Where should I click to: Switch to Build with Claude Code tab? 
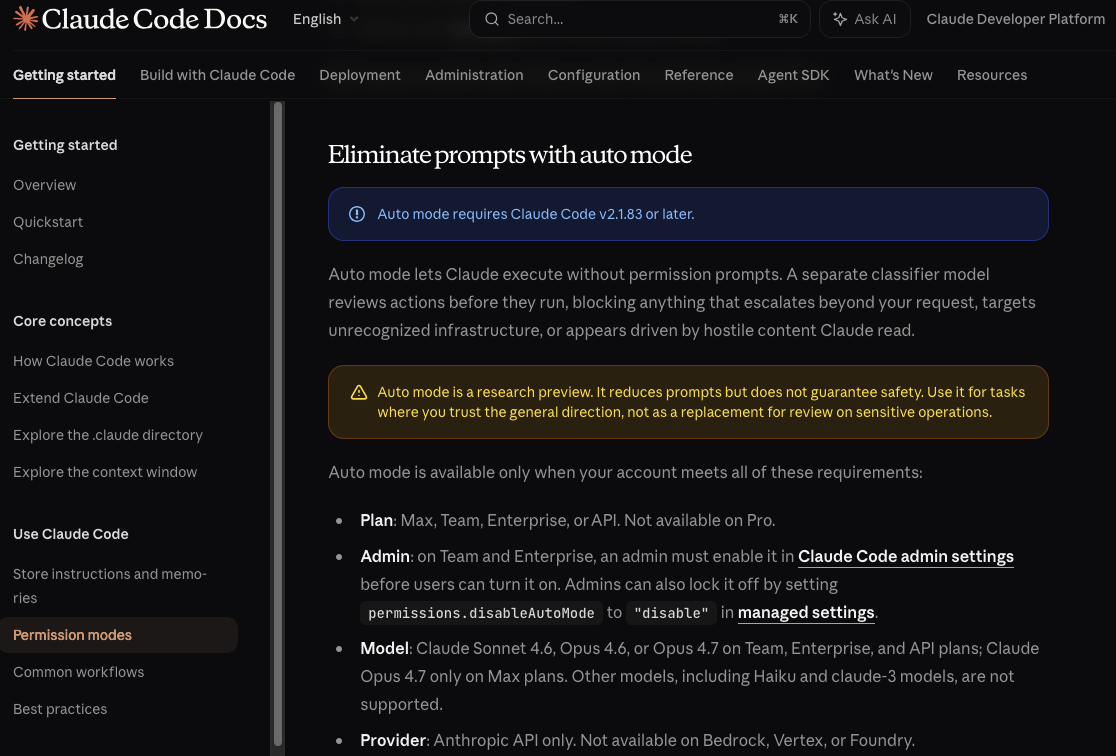(217, 75)
